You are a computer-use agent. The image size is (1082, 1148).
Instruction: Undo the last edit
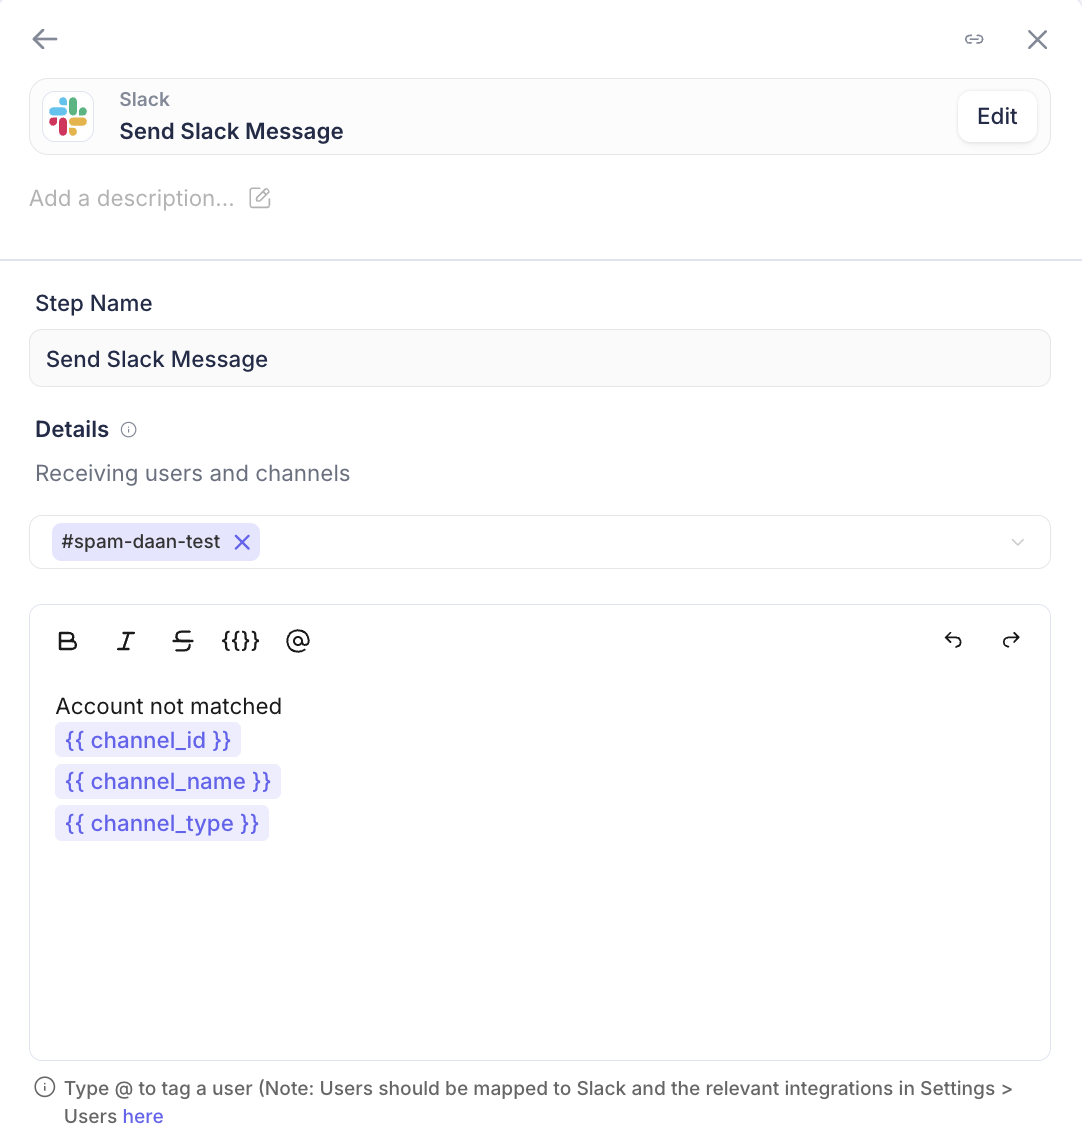(953, 641)
